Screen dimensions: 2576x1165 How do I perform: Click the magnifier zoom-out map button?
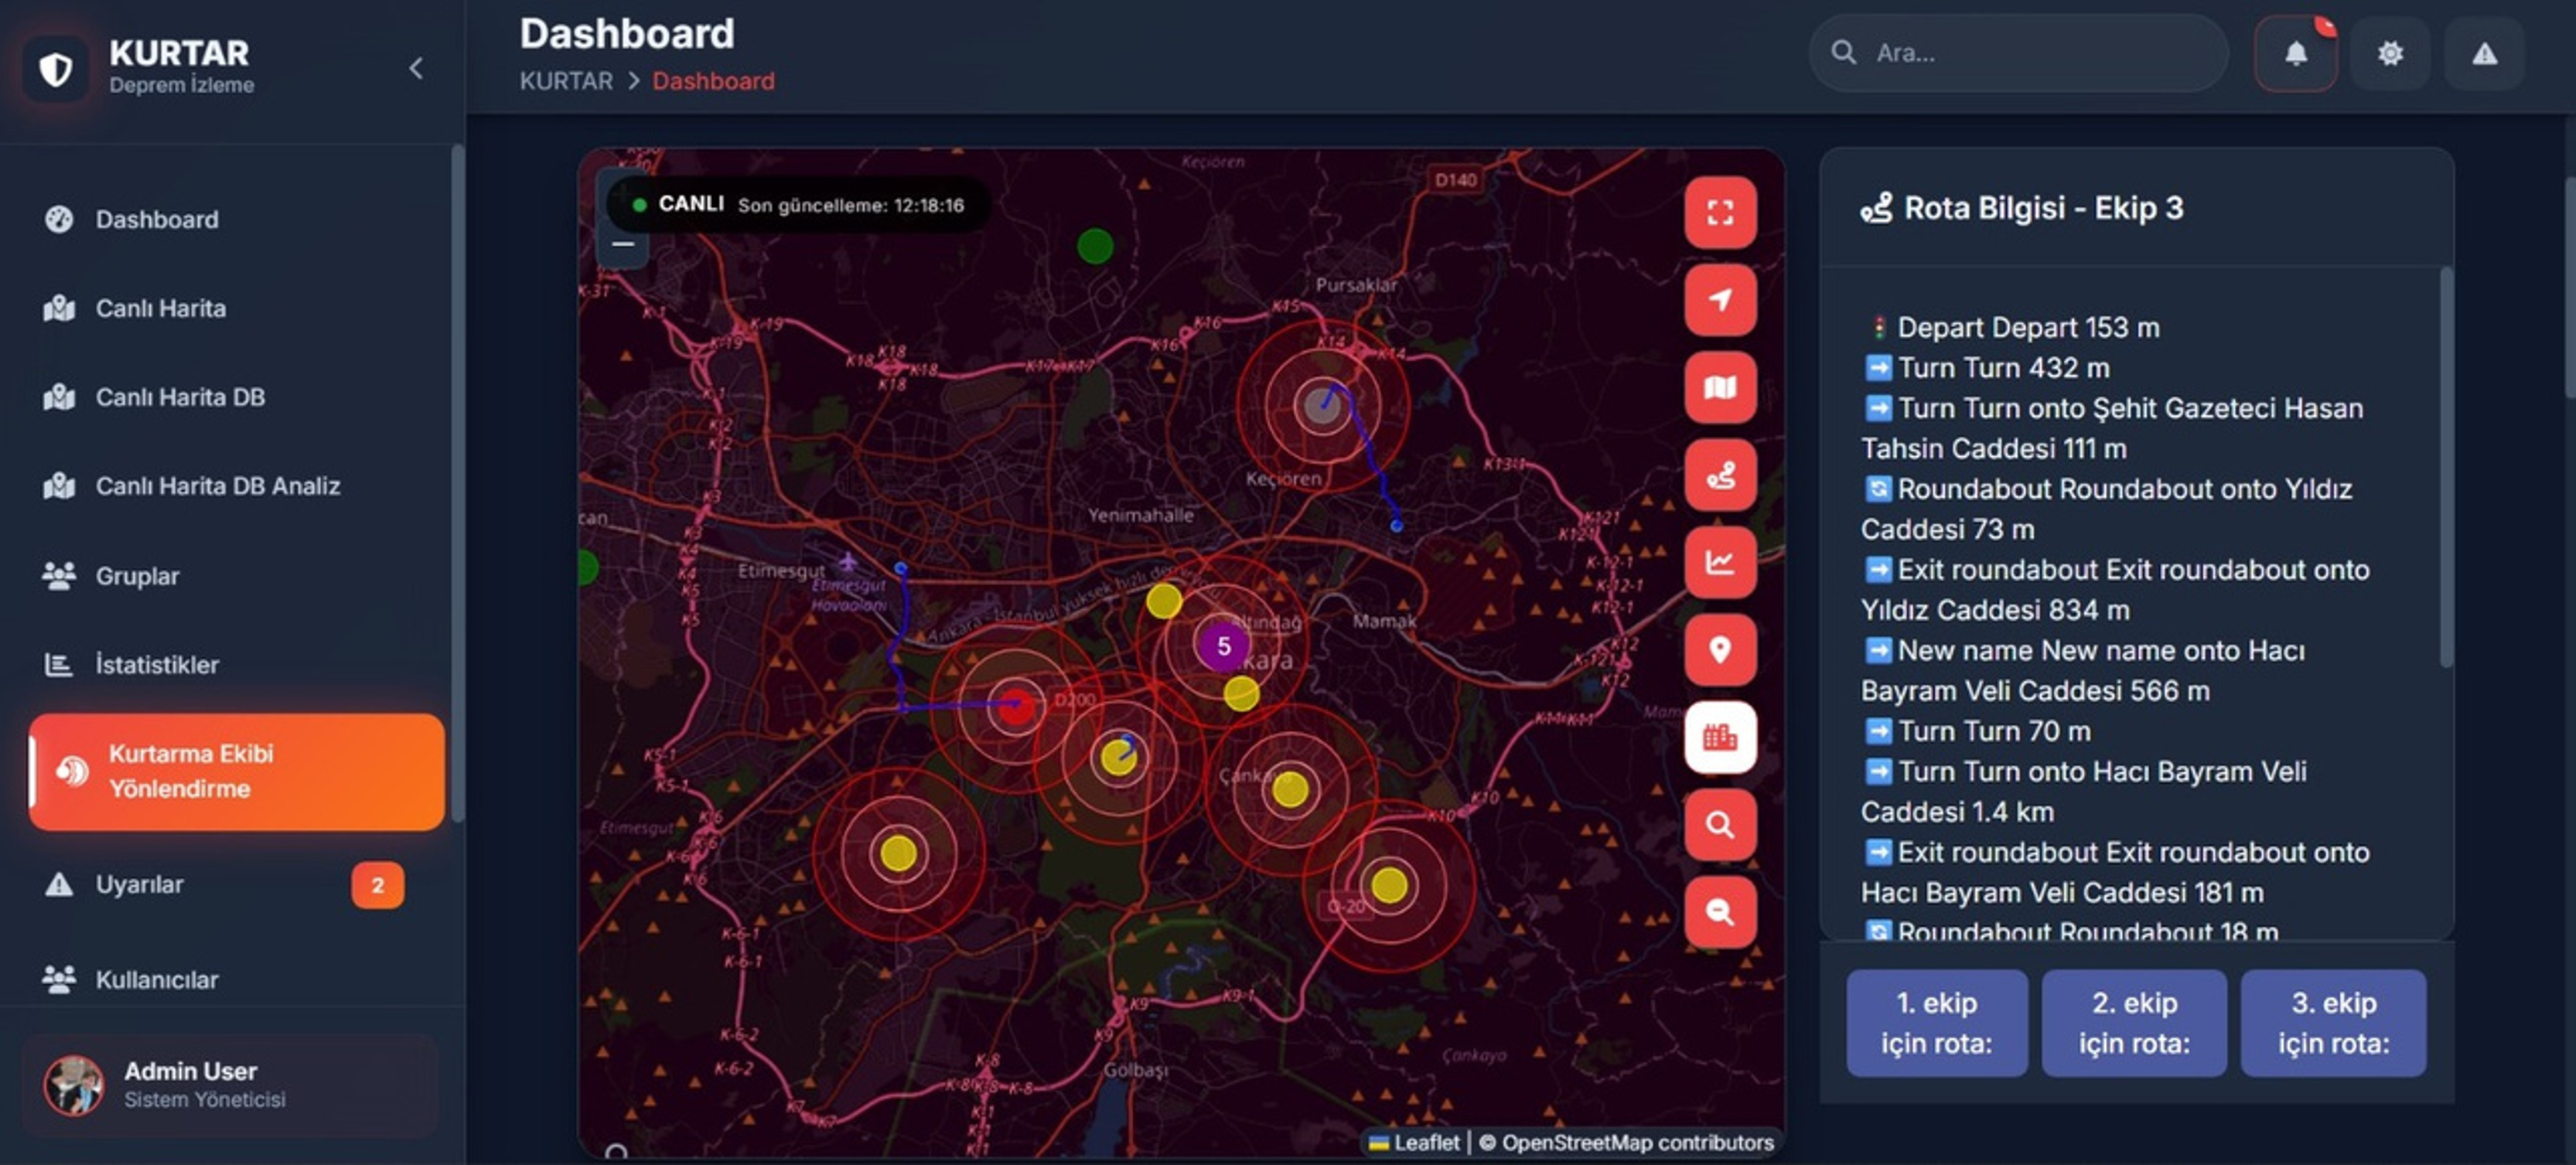[x=1719, y=912]
